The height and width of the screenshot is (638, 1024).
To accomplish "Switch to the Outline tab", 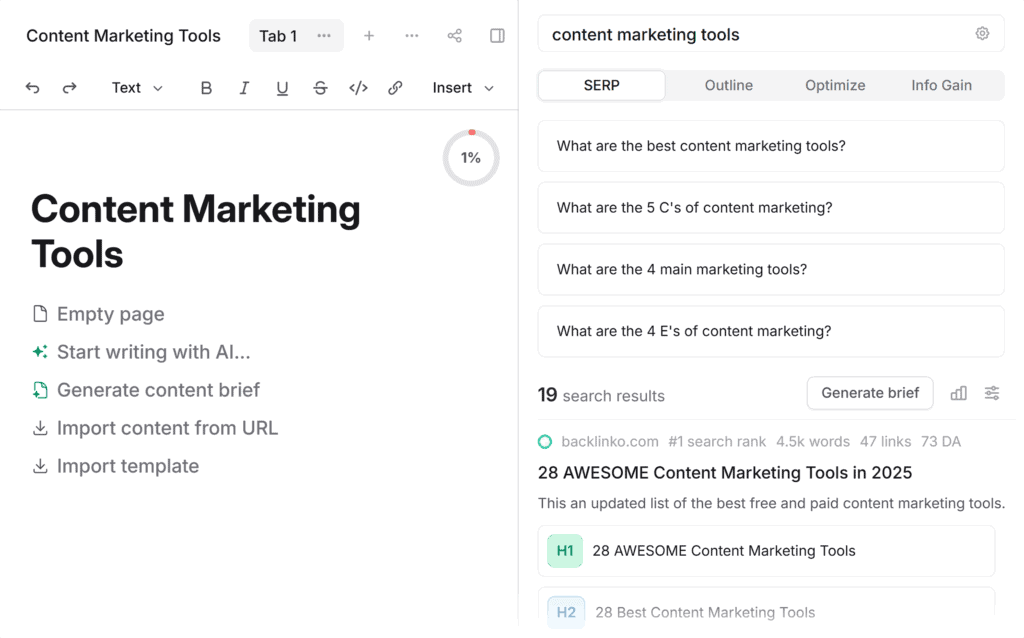I will 728,85.
